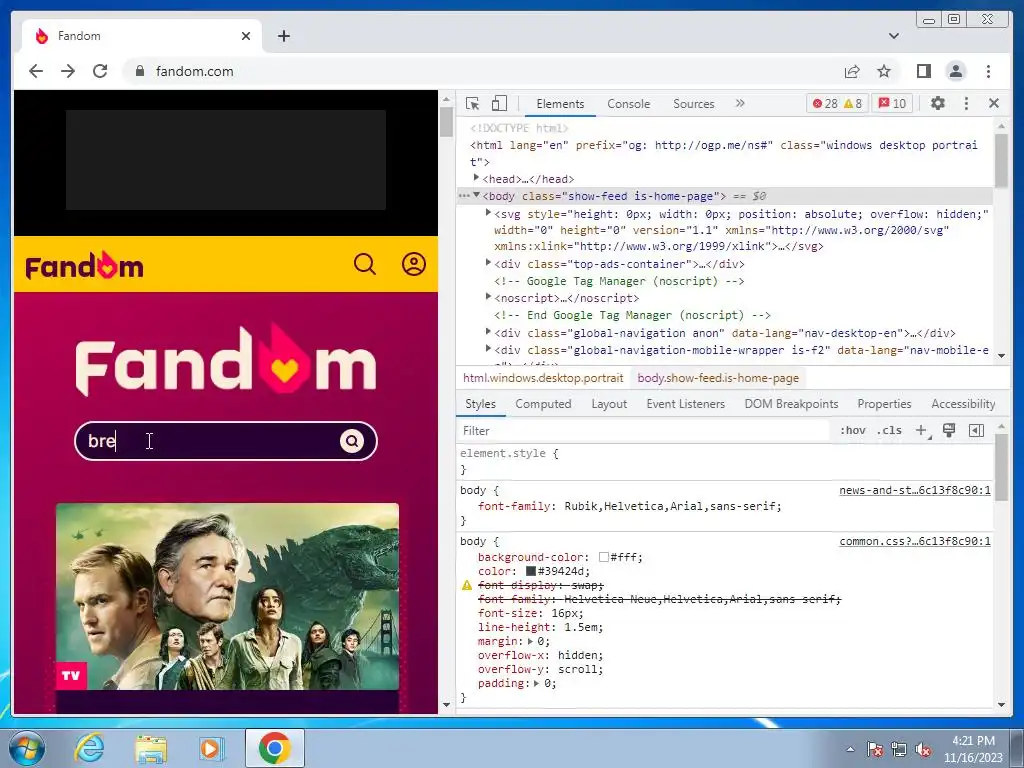The height and width of the screenshot is (768, 1024).
Task: Expand the padding shorthand property triangle
Action: (537, 684)
